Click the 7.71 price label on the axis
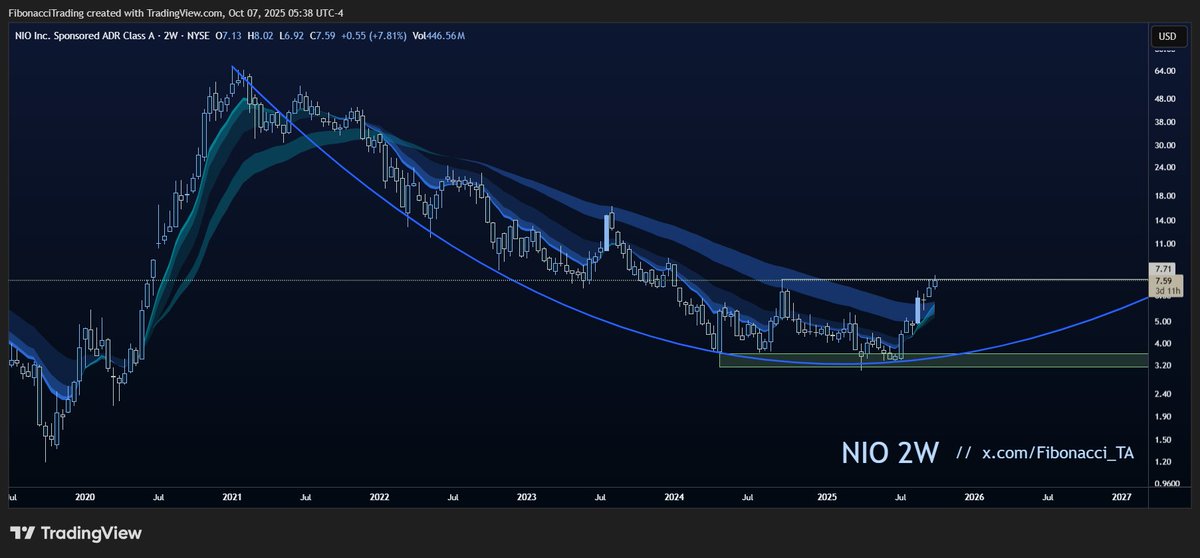1200x558 pixels. pos(1163,269)
